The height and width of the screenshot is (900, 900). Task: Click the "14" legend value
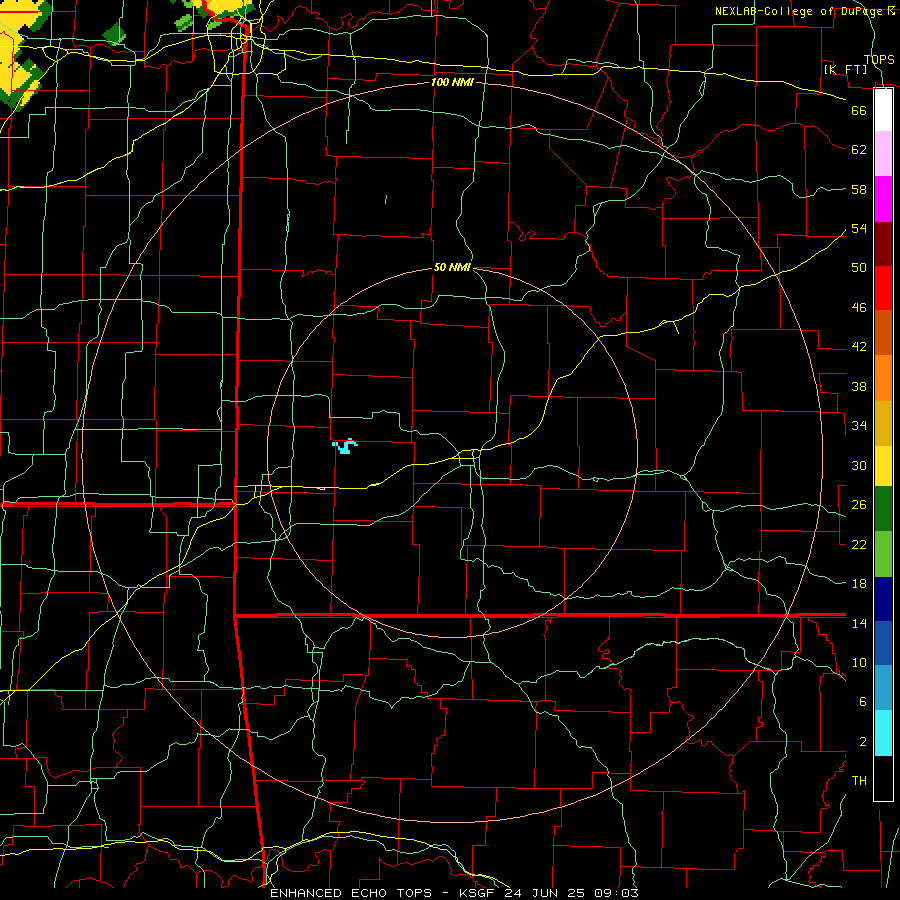pos(859,623)
